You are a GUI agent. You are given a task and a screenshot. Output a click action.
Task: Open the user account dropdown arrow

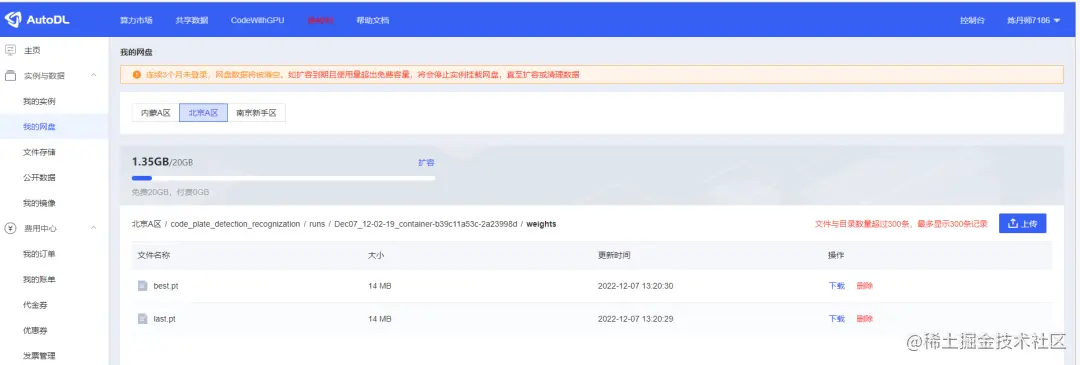(x=1057, y=21)
